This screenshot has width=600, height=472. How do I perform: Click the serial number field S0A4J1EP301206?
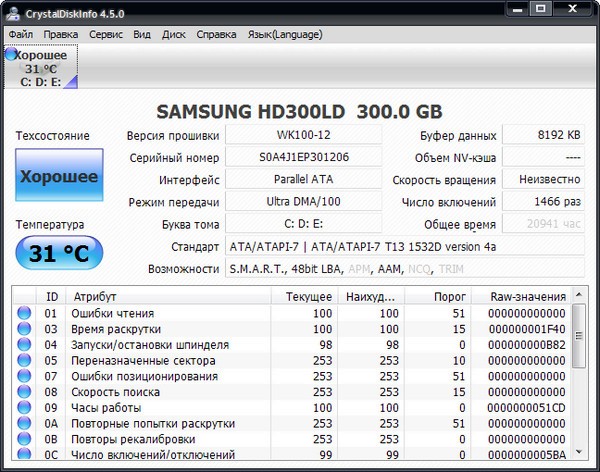pos(303,157)
